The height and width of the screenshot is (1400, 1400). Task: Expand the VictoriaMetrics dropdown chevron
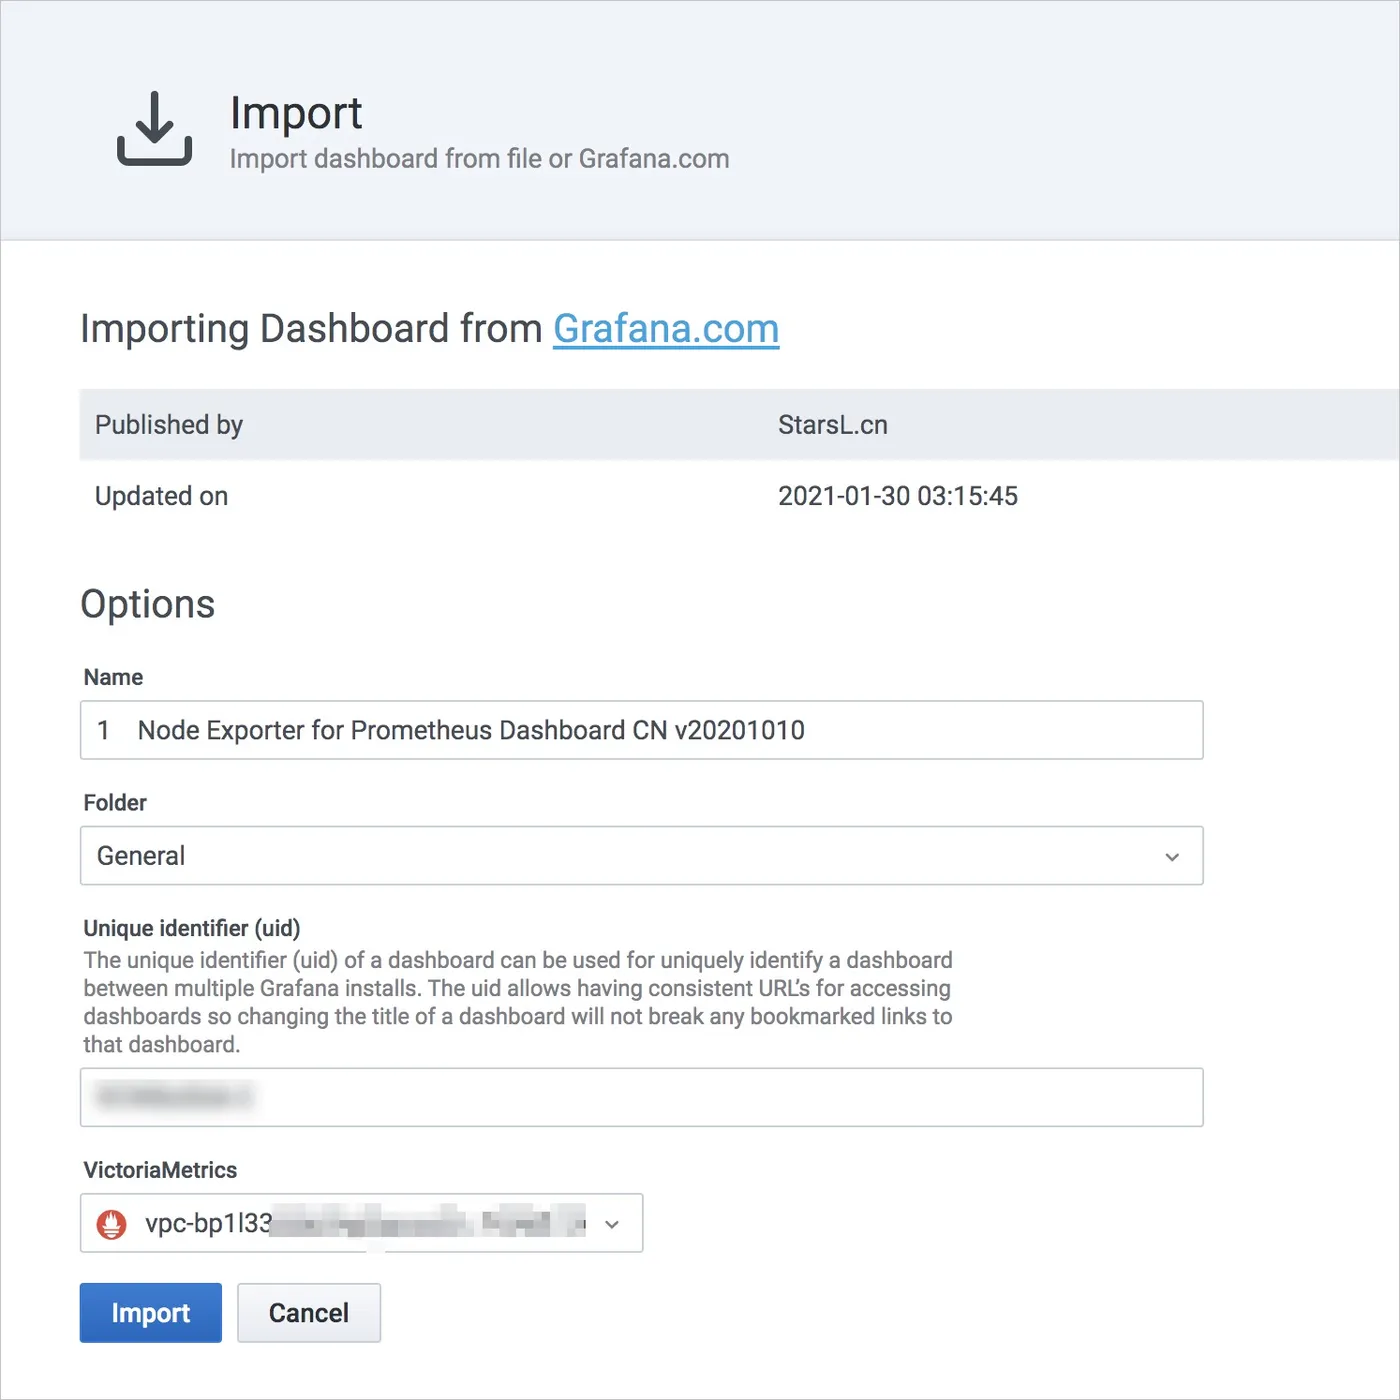coord(612,1224)
